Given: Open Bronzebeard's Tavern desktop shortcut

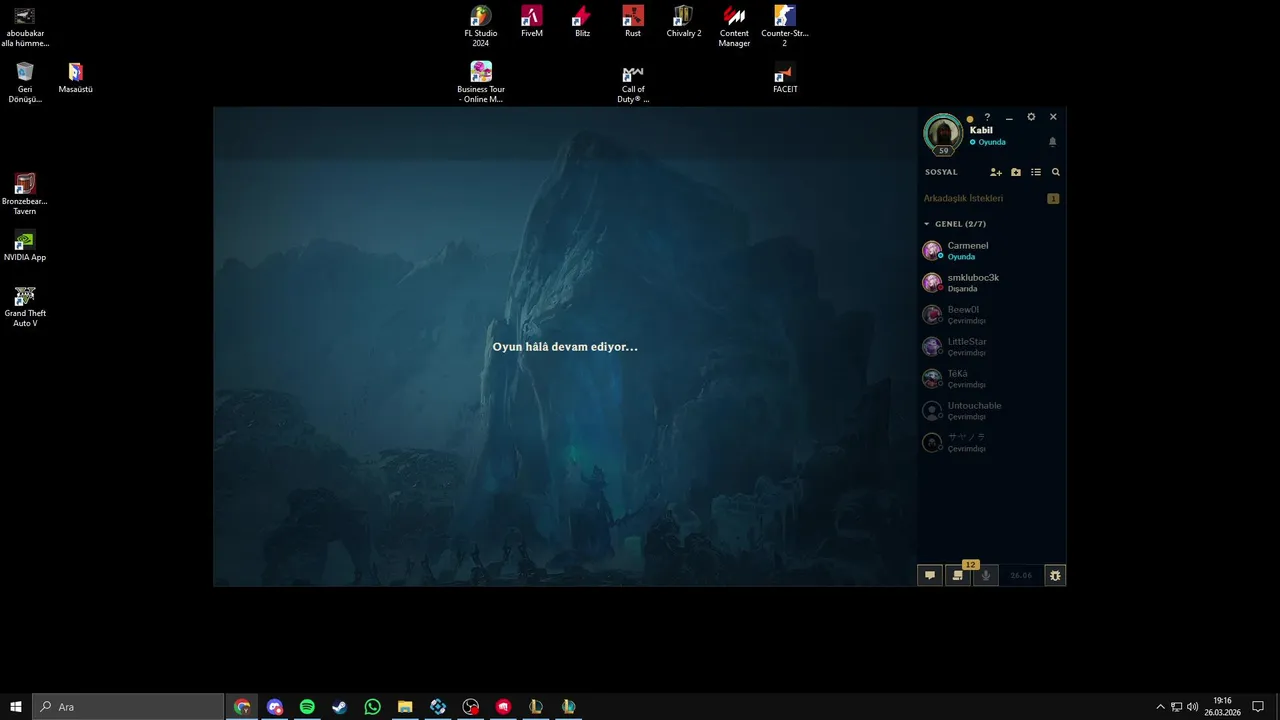Looking at the screenshot, I should point(25,194).
